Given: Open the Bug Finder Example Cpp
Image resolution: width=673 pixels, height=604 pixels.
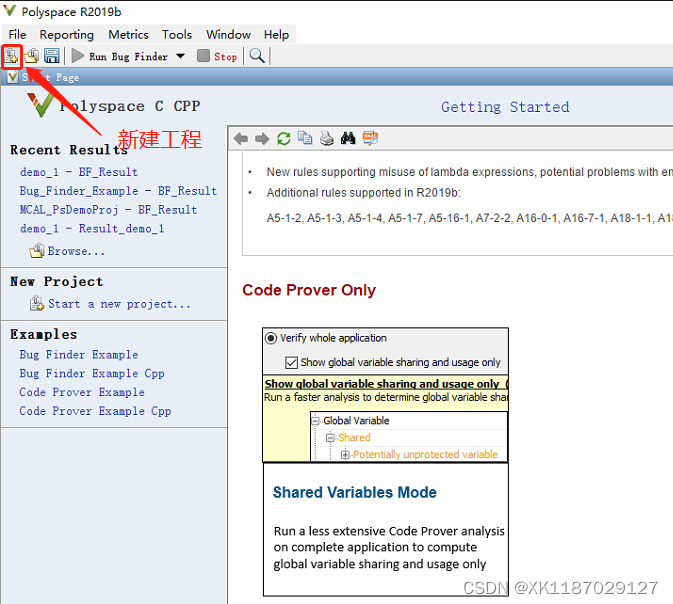Looking at the screenshot, I should click(x=92, y=374).
